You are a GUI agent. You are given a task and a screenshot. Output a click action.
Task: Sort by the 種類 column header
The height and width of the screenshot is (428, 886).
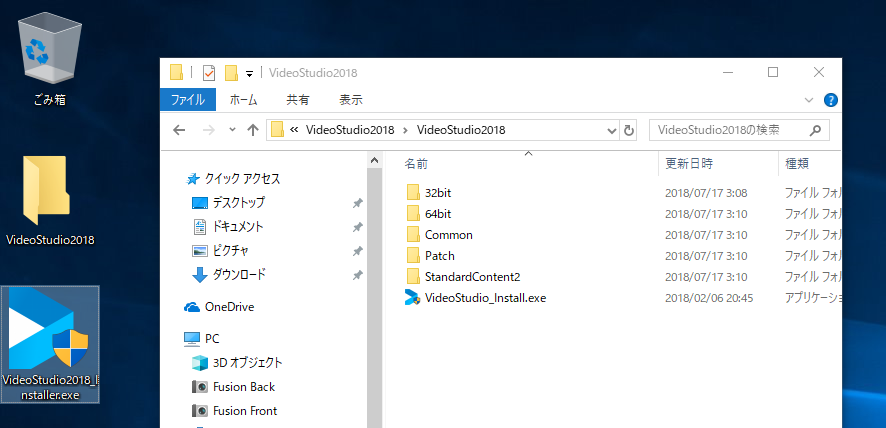pos(797,164)
